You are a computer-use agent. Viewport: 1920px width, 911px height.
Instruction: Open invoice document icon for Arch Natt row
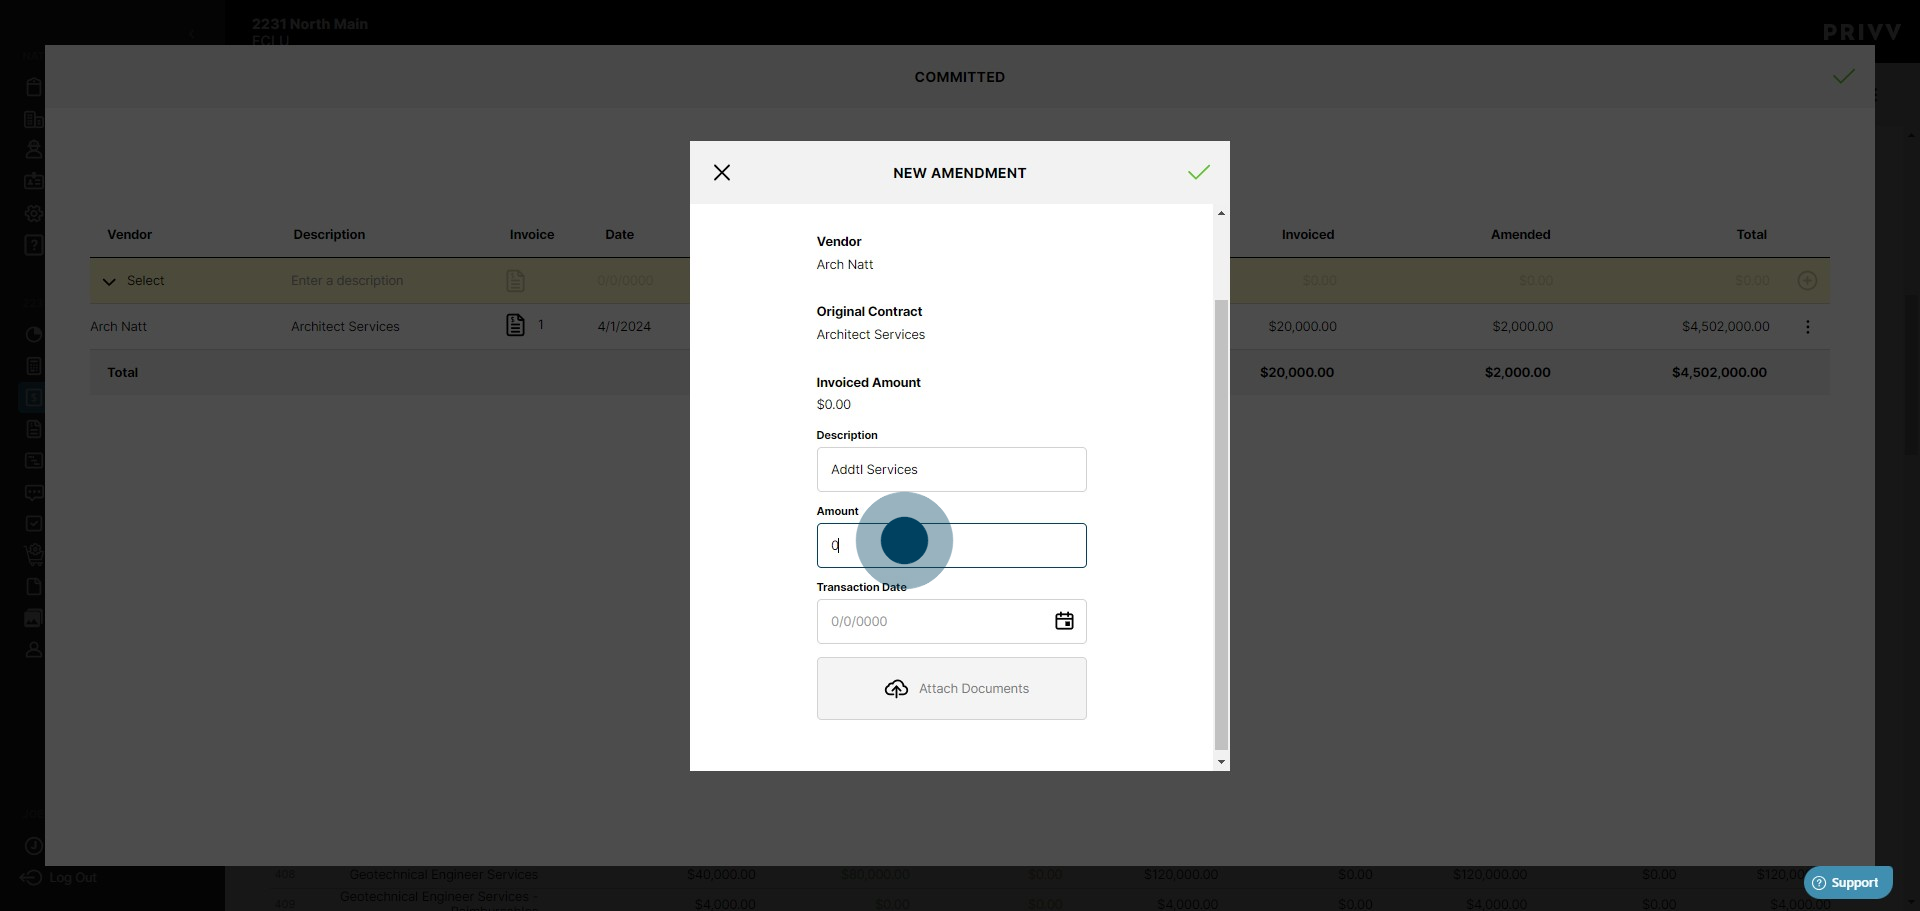click(x=515, y=325)
